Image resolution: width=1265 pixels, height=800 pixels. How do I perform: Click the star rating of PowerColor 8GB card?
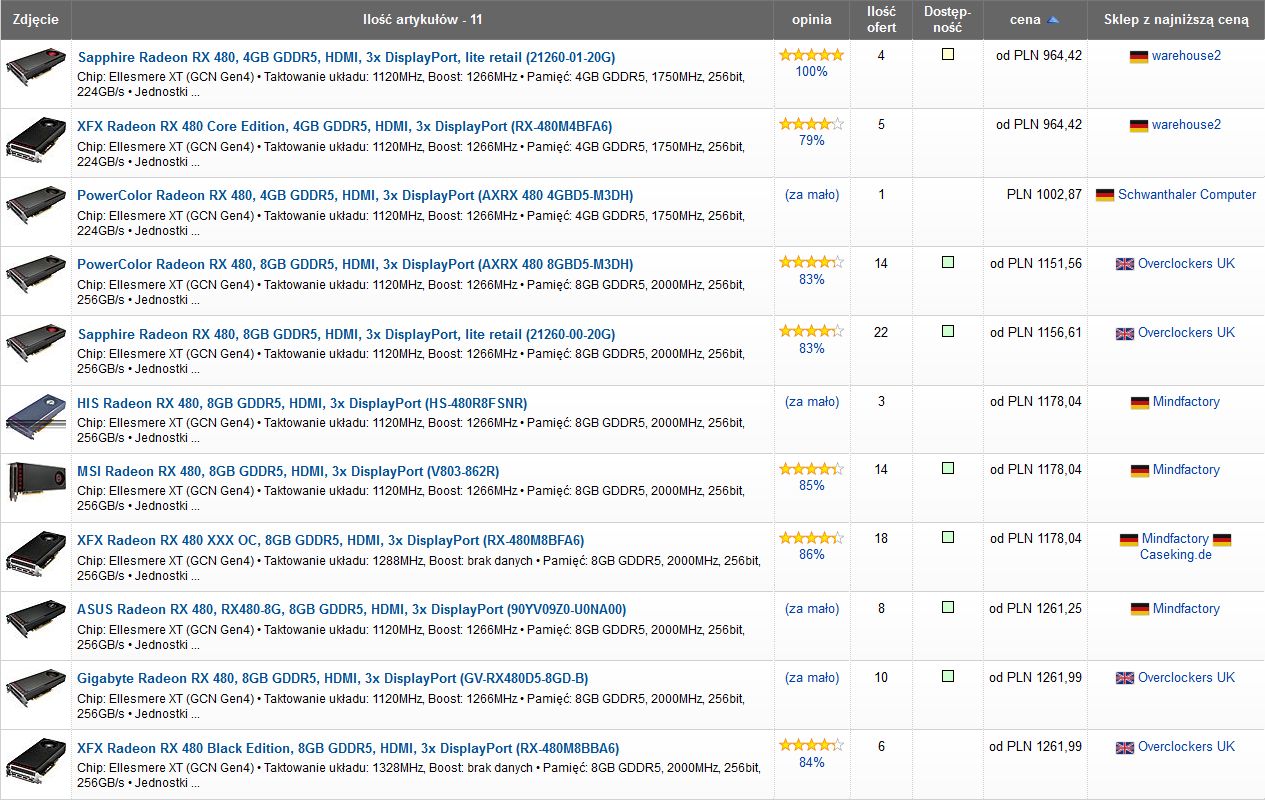[811, 262]
